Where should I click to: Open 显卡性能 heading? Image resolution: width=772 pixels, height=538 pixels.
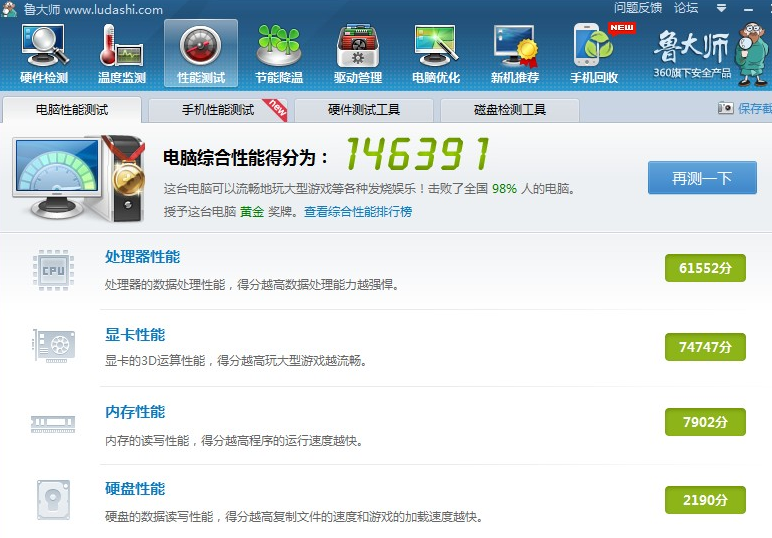(135, 335)
